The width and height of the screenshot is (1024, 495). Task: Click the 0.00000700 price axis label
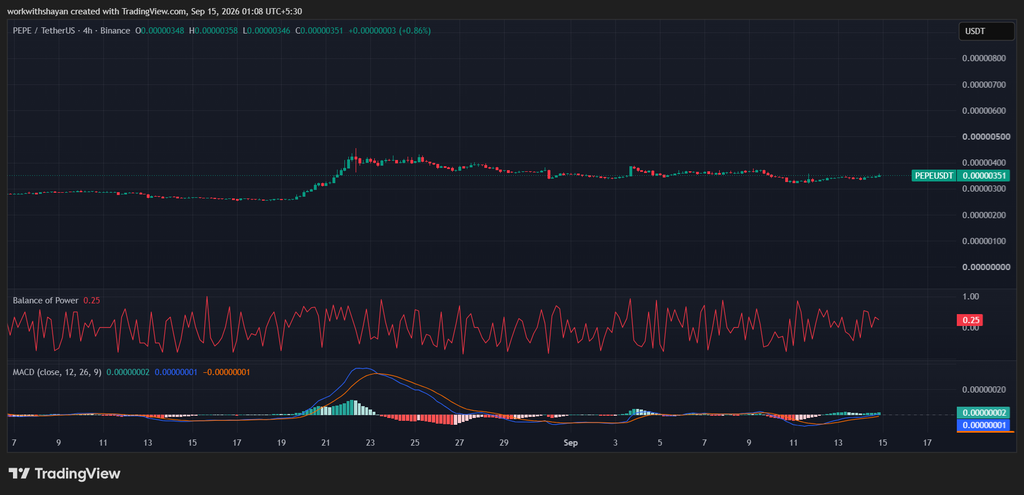pyautogui.click(x=984, y=84)
